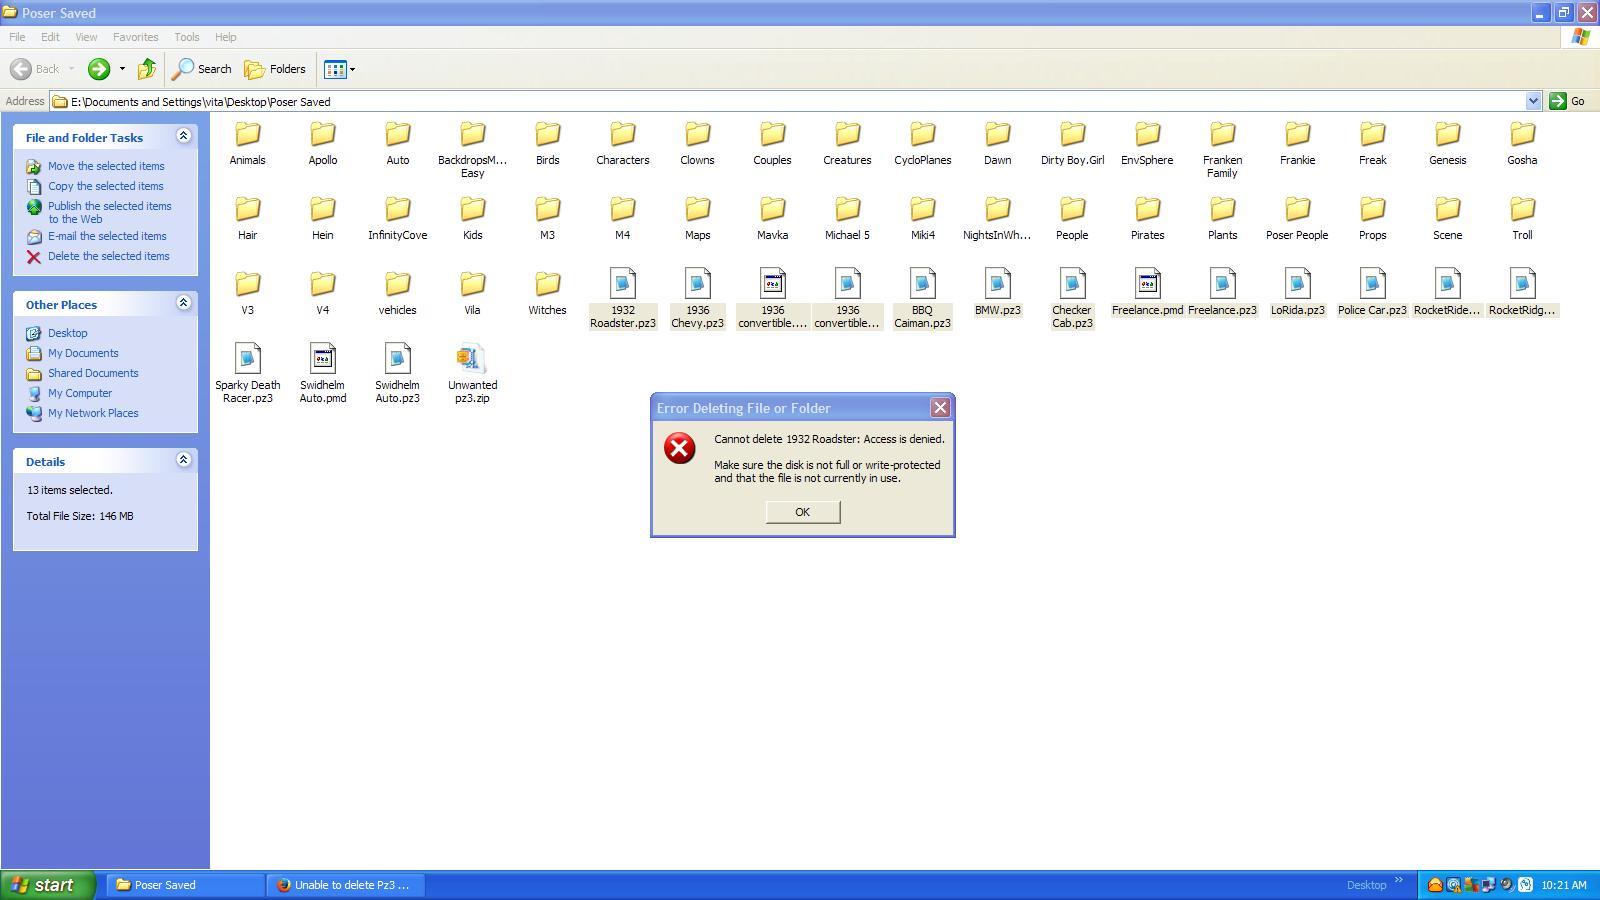Select the Witches folder icon
This screenshot has width=1600, height=900.
tap(547, 284)
